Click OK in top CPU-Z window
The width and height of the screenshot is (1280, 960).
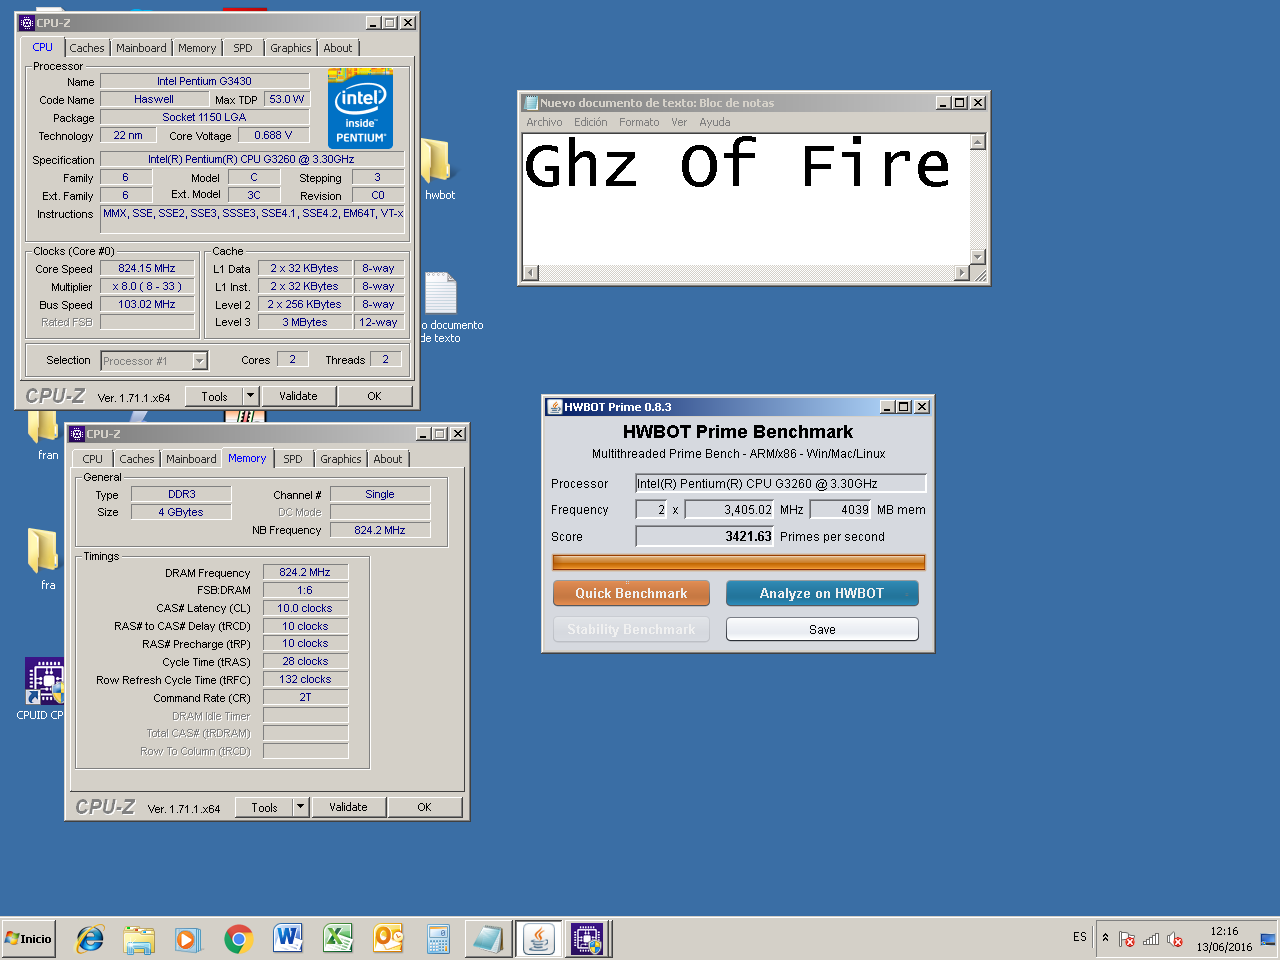click(x=374, y=396)
